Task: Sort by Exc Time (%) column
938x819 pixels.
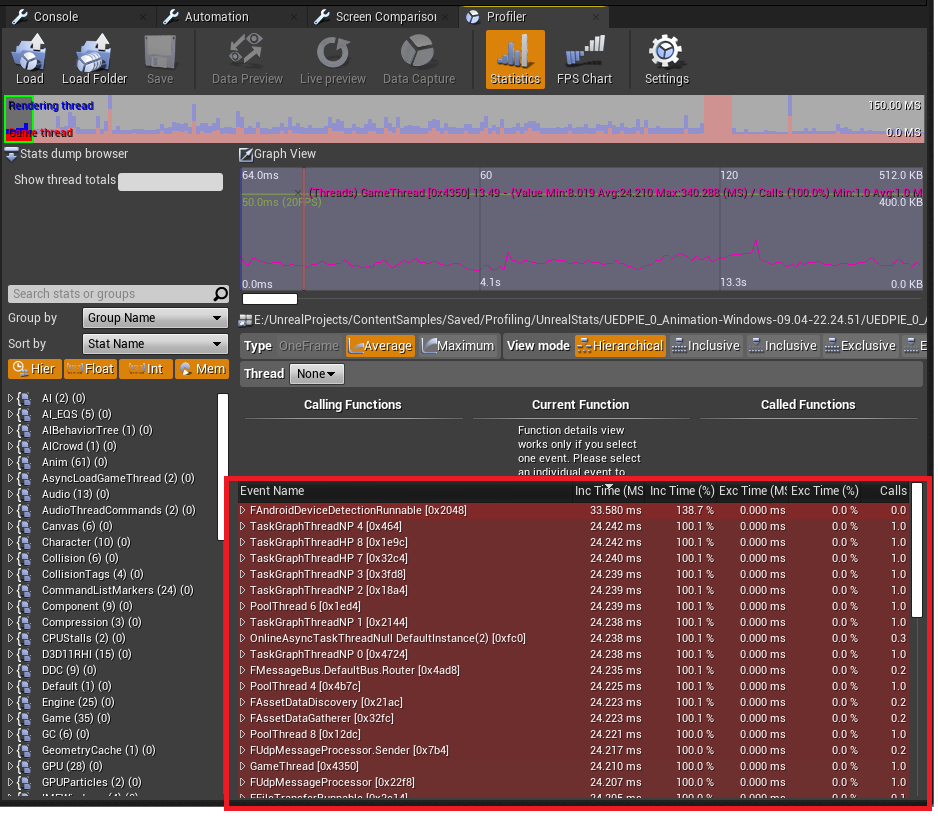Action: [x=824, y=491]
